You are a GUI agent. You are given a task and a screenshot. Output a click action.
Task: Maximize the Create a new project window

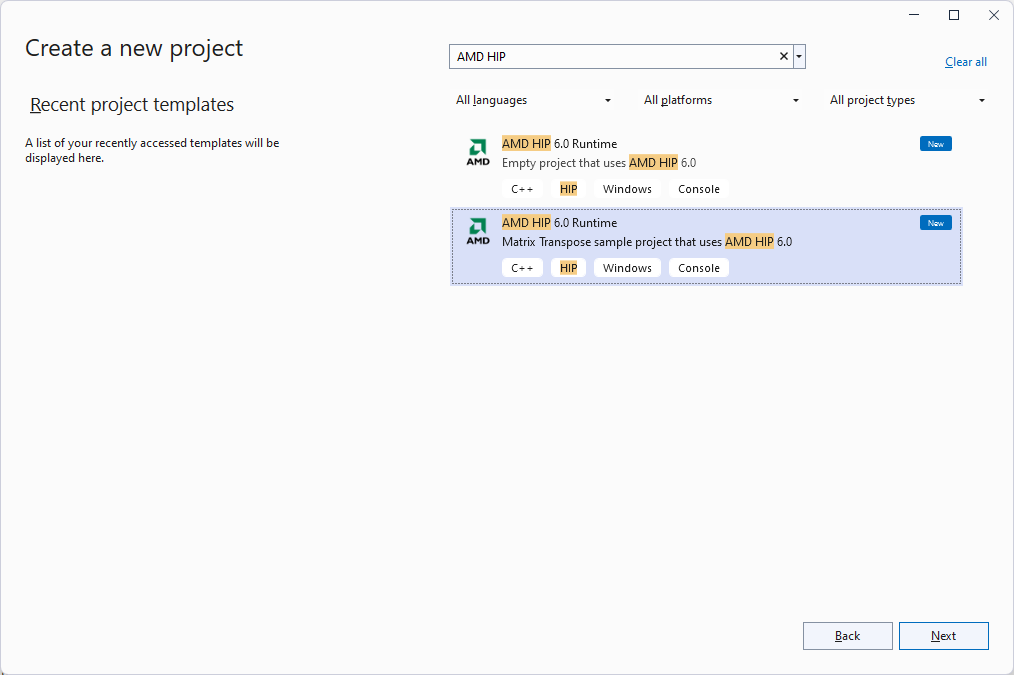pyautogui.click(x=954, y=15)
